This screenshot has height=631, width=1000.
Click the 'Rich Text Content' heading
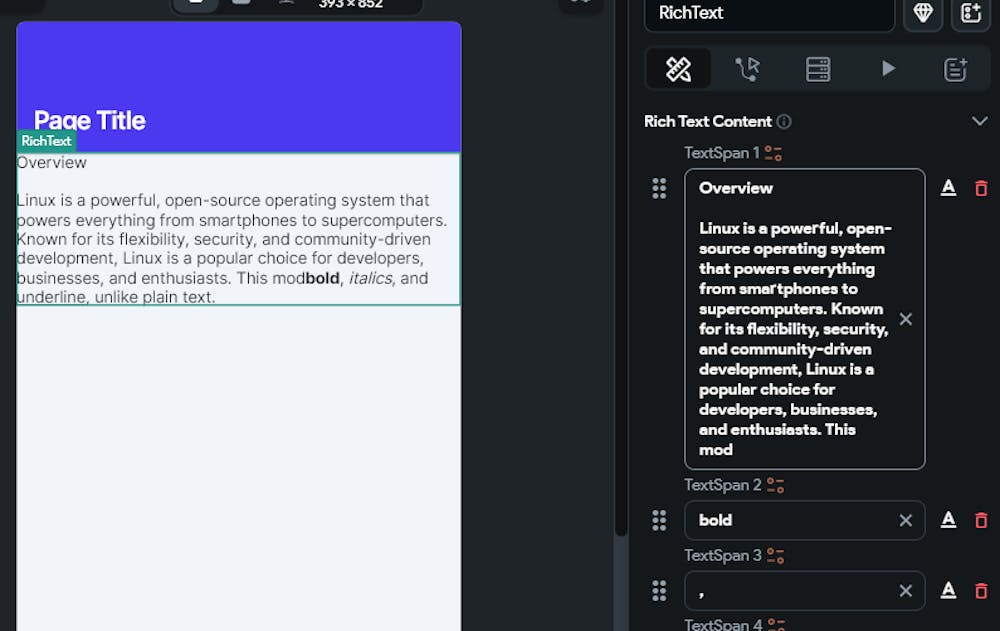click(x=708, y=121)
